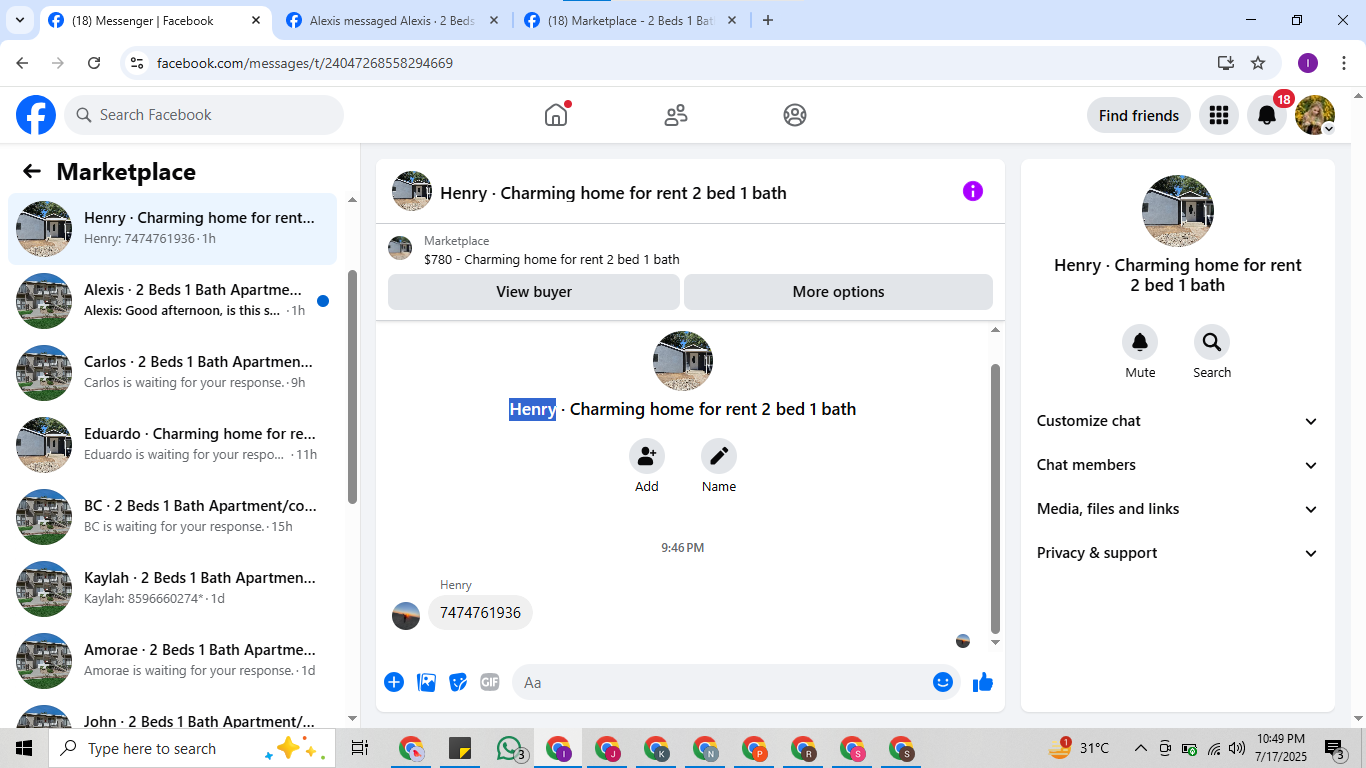Switch to the Marketplace 2 Beds tab
Viewport: 1366px width, 768px height.
[631, 21]
